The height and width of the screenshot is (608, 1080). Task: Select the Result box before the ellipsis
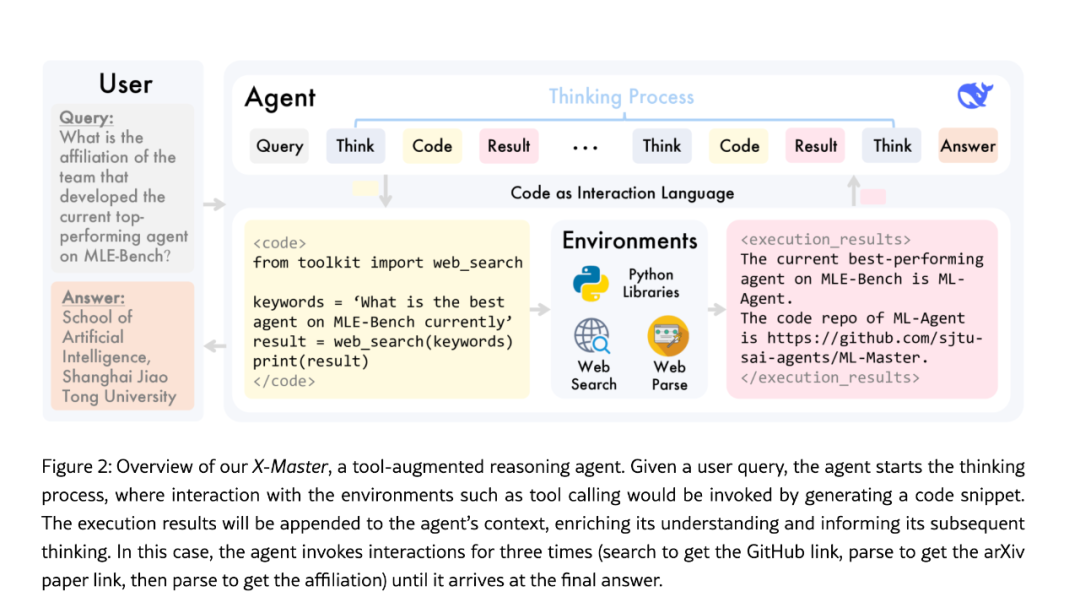[x=508, y=146]
